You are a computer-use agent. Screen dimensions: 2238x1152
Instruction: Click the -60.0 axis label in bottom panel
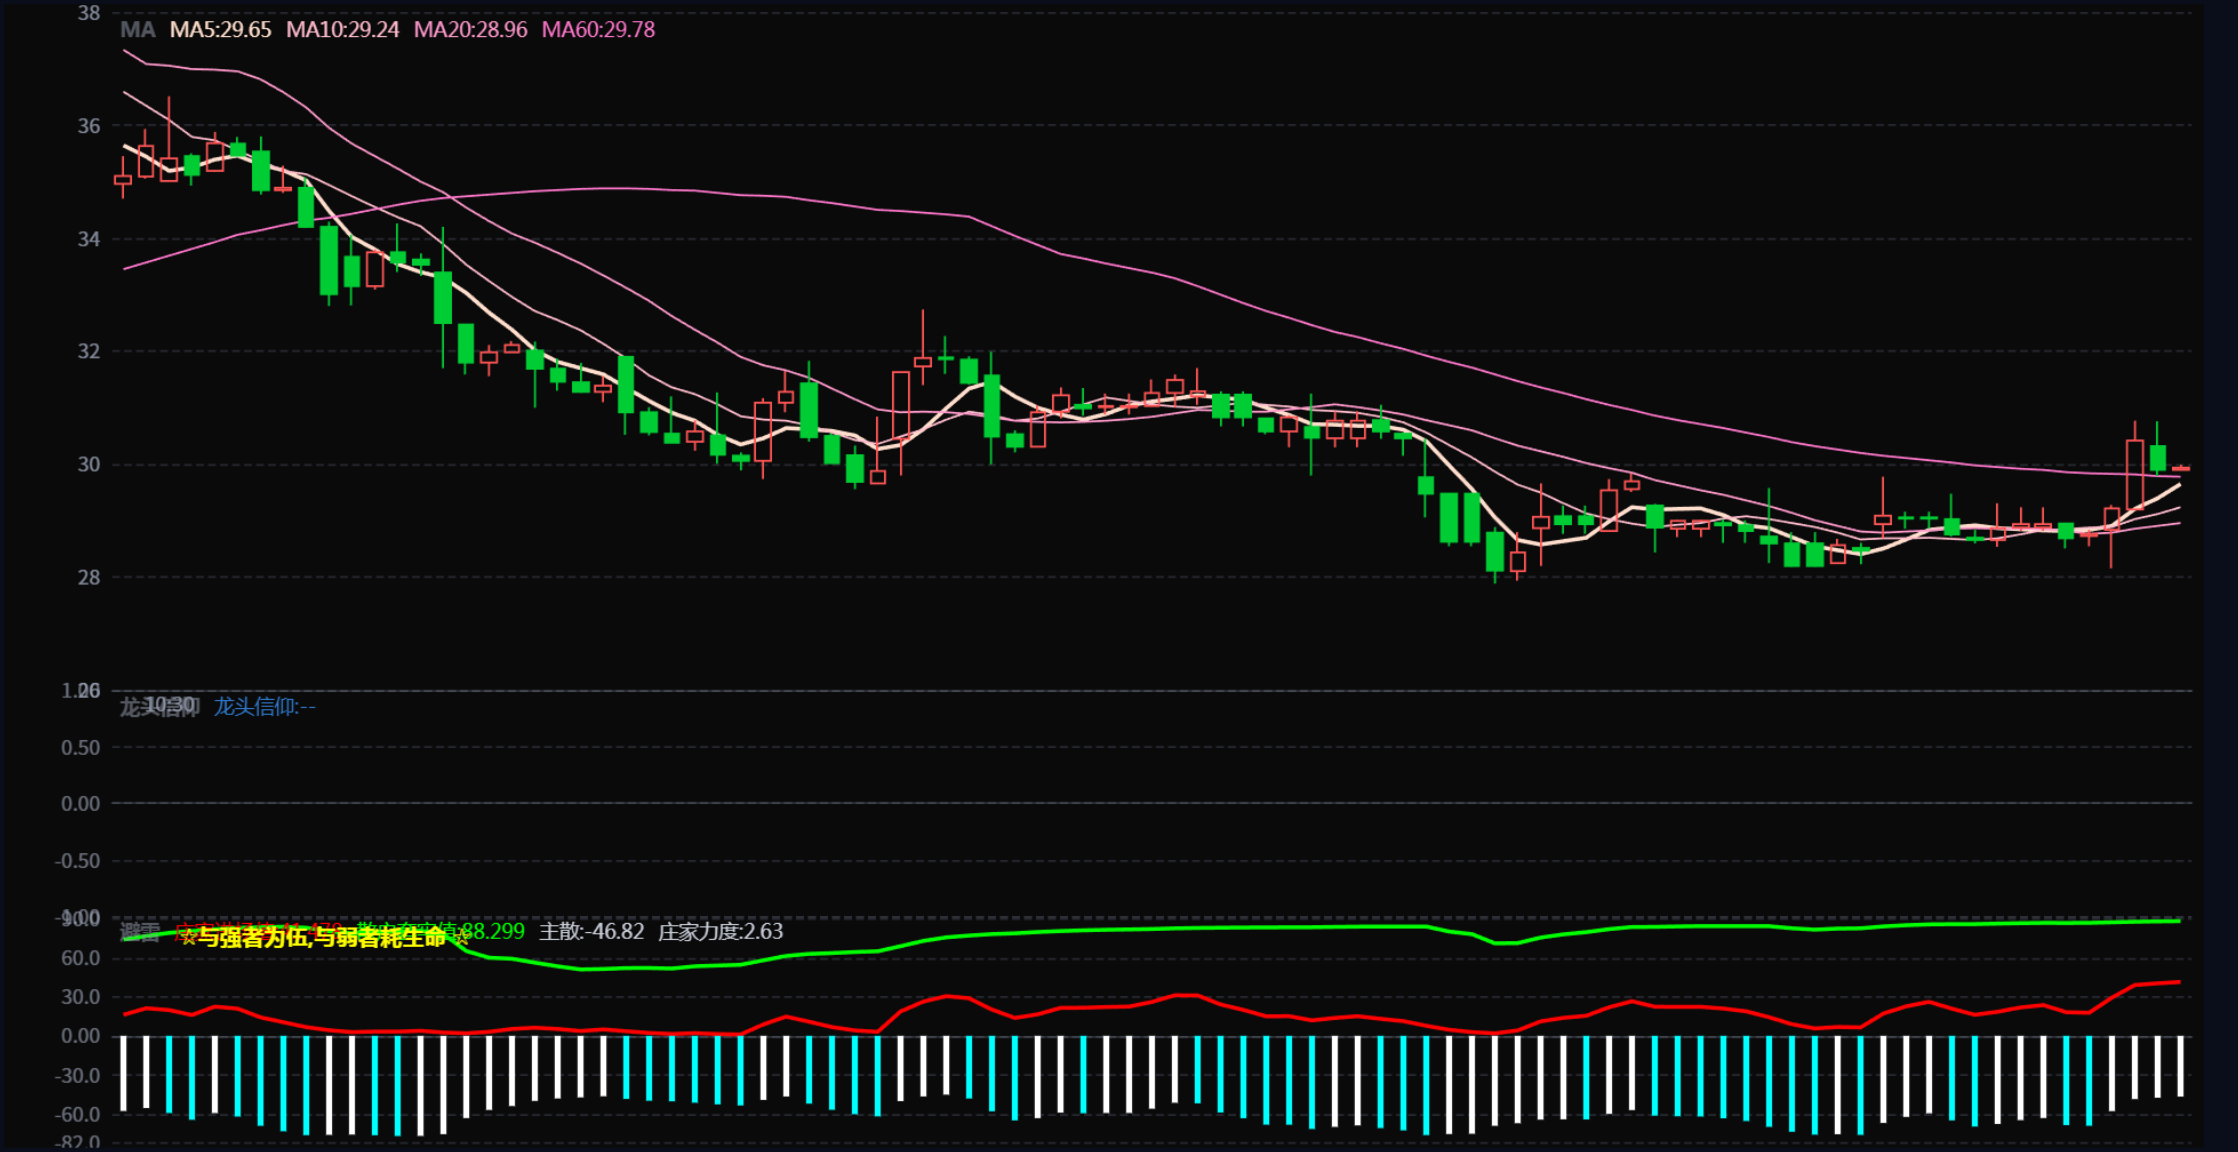click(77, 1114)
